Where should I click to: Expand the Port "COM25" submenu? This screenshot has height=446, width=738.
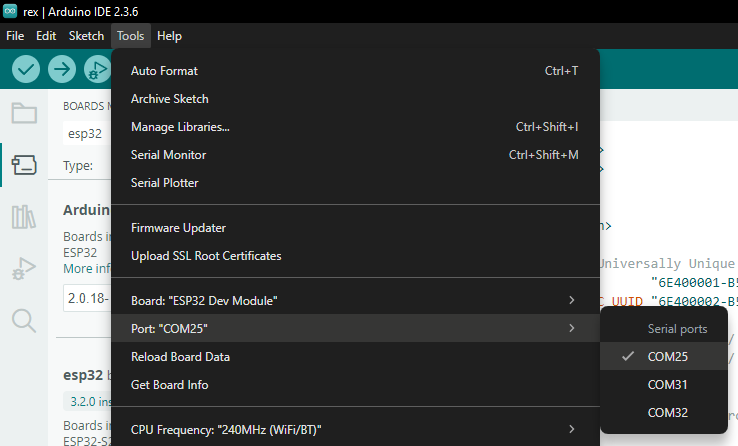[x=355, y=328]
